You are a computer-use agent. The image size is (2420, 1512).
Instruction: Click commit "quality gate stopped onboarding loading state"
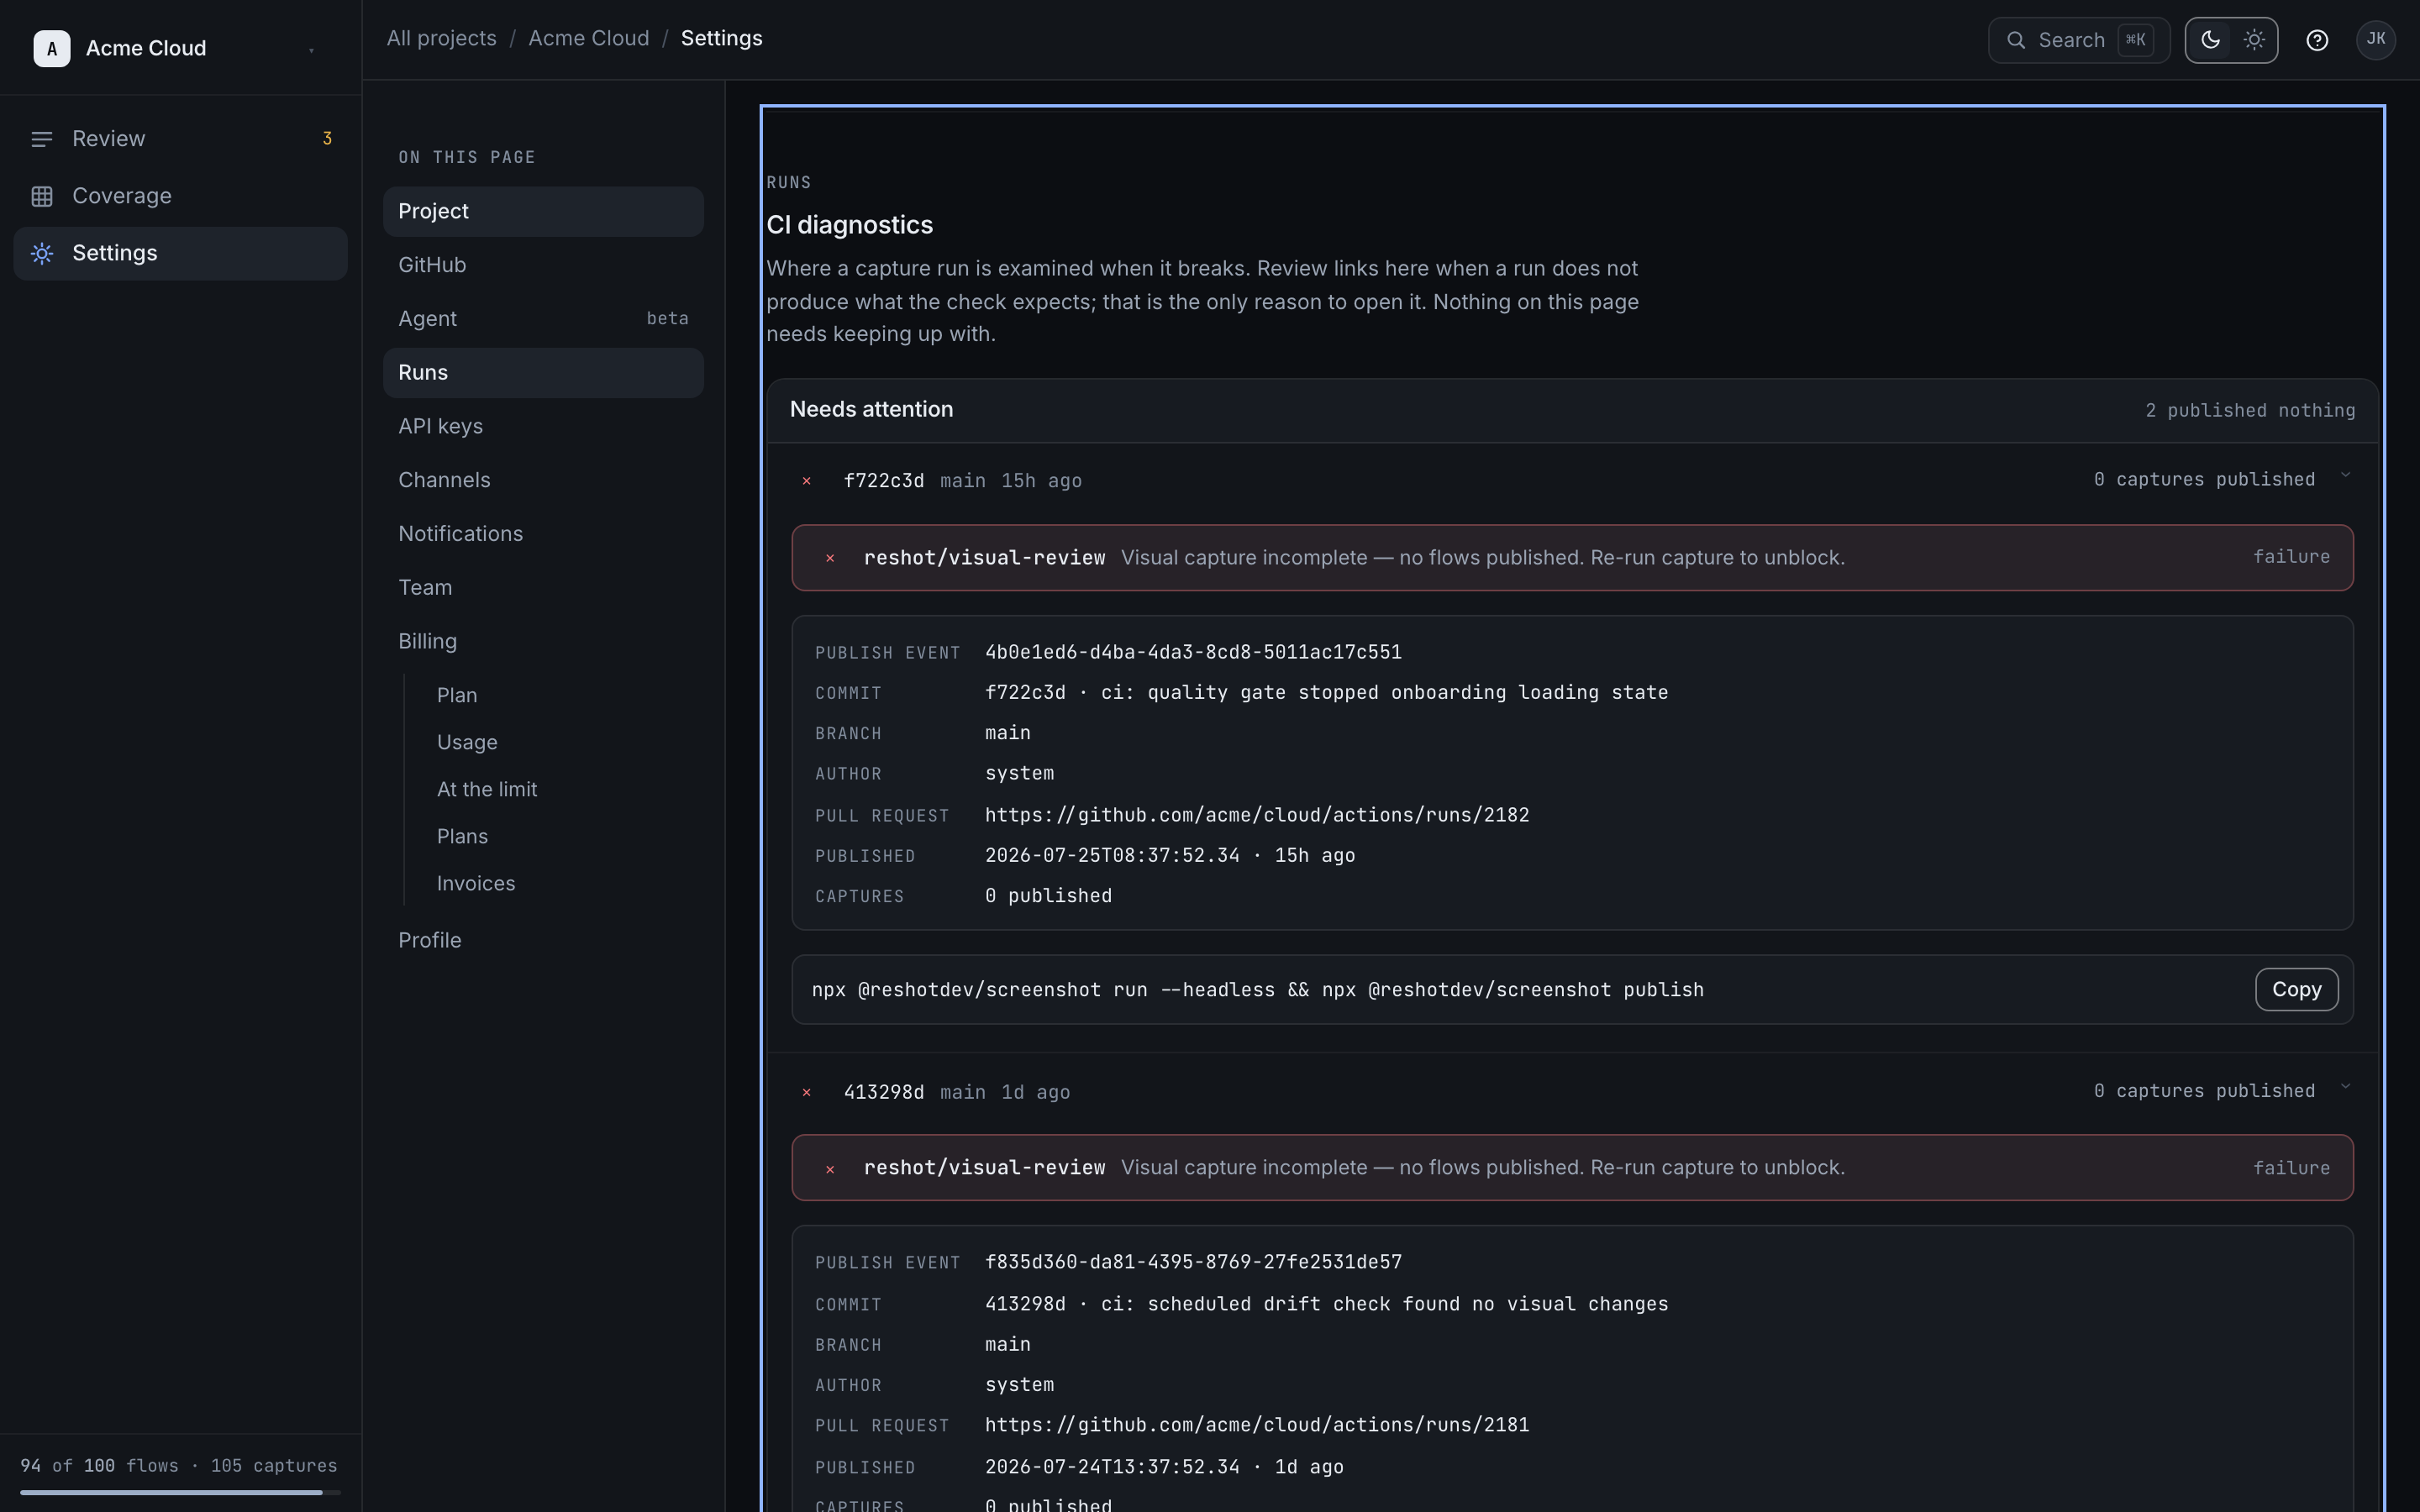click(1407, 693)
